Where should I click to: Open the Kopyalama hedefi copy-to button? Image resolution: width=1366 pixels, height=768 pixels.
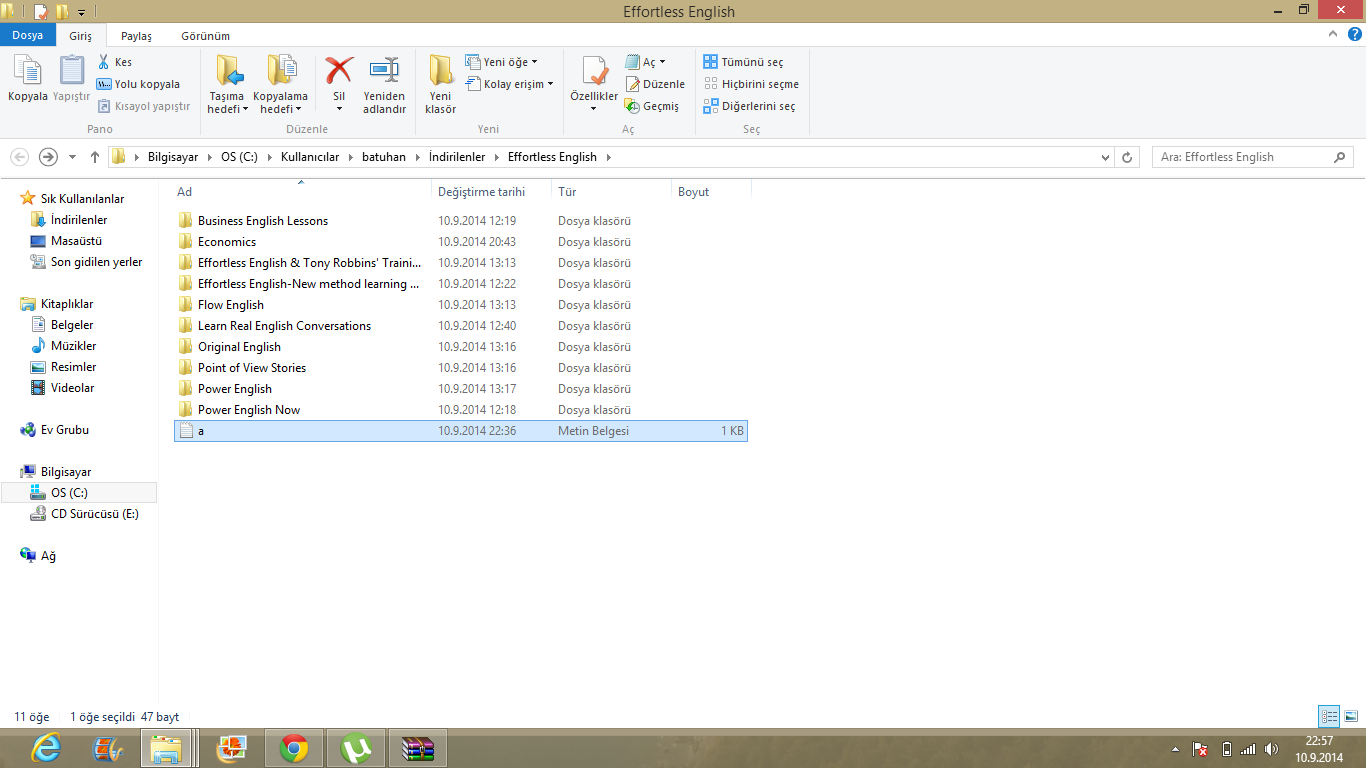tap(280, 84)
